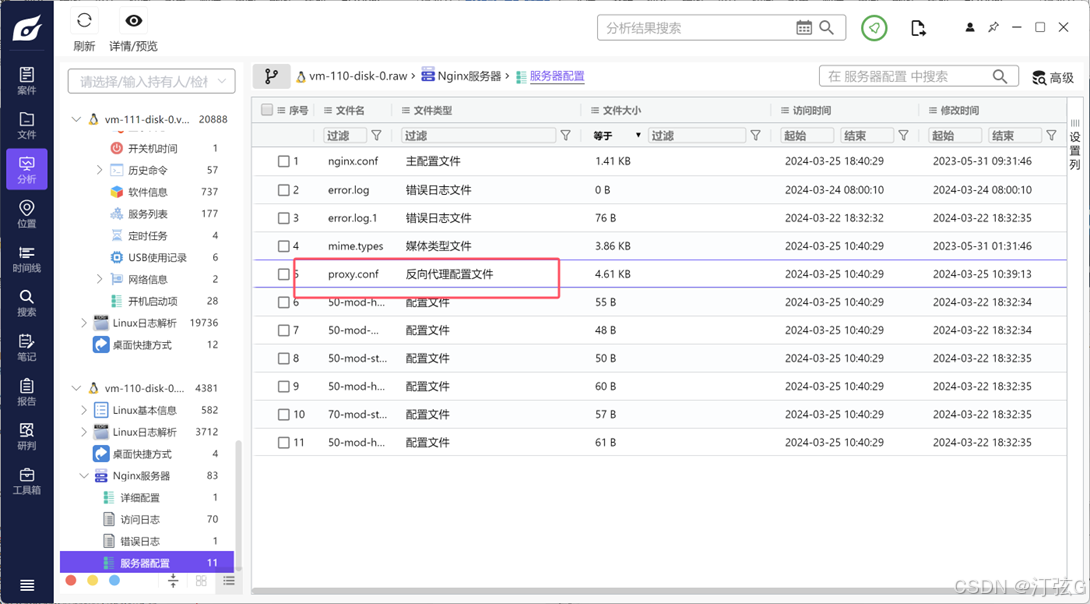Select the 错误日志 tree item
This screenshot has height=604, width=1090.
pos(140,541)
